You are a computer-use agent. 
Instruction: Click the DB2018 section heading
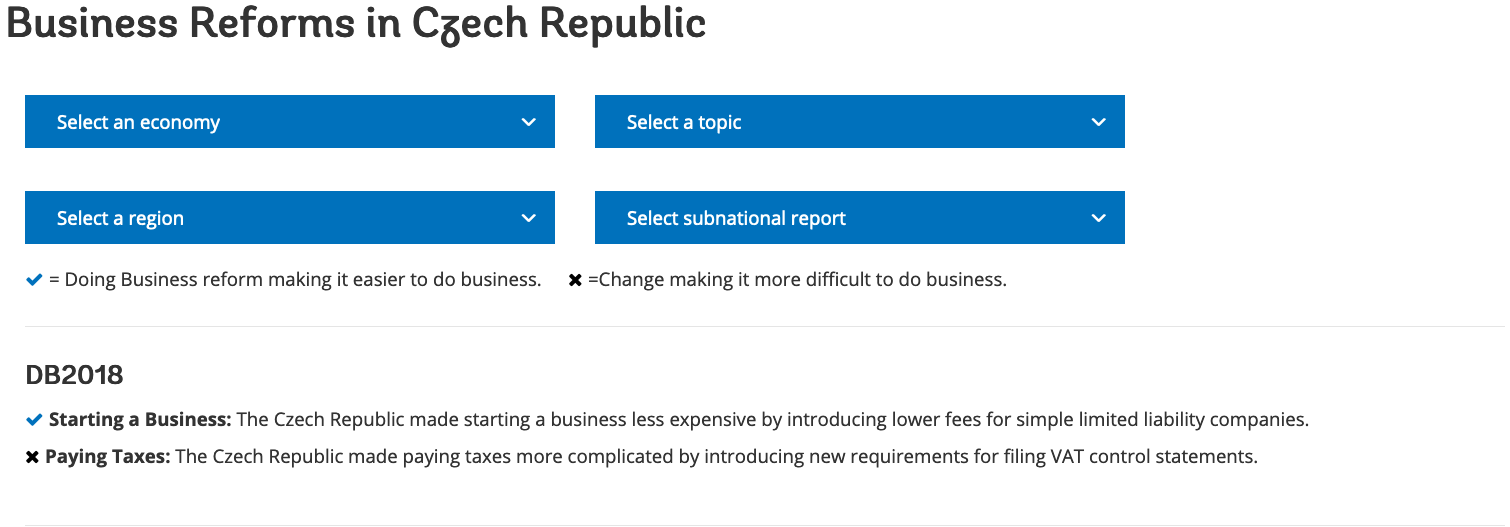[x=74, y=375]
